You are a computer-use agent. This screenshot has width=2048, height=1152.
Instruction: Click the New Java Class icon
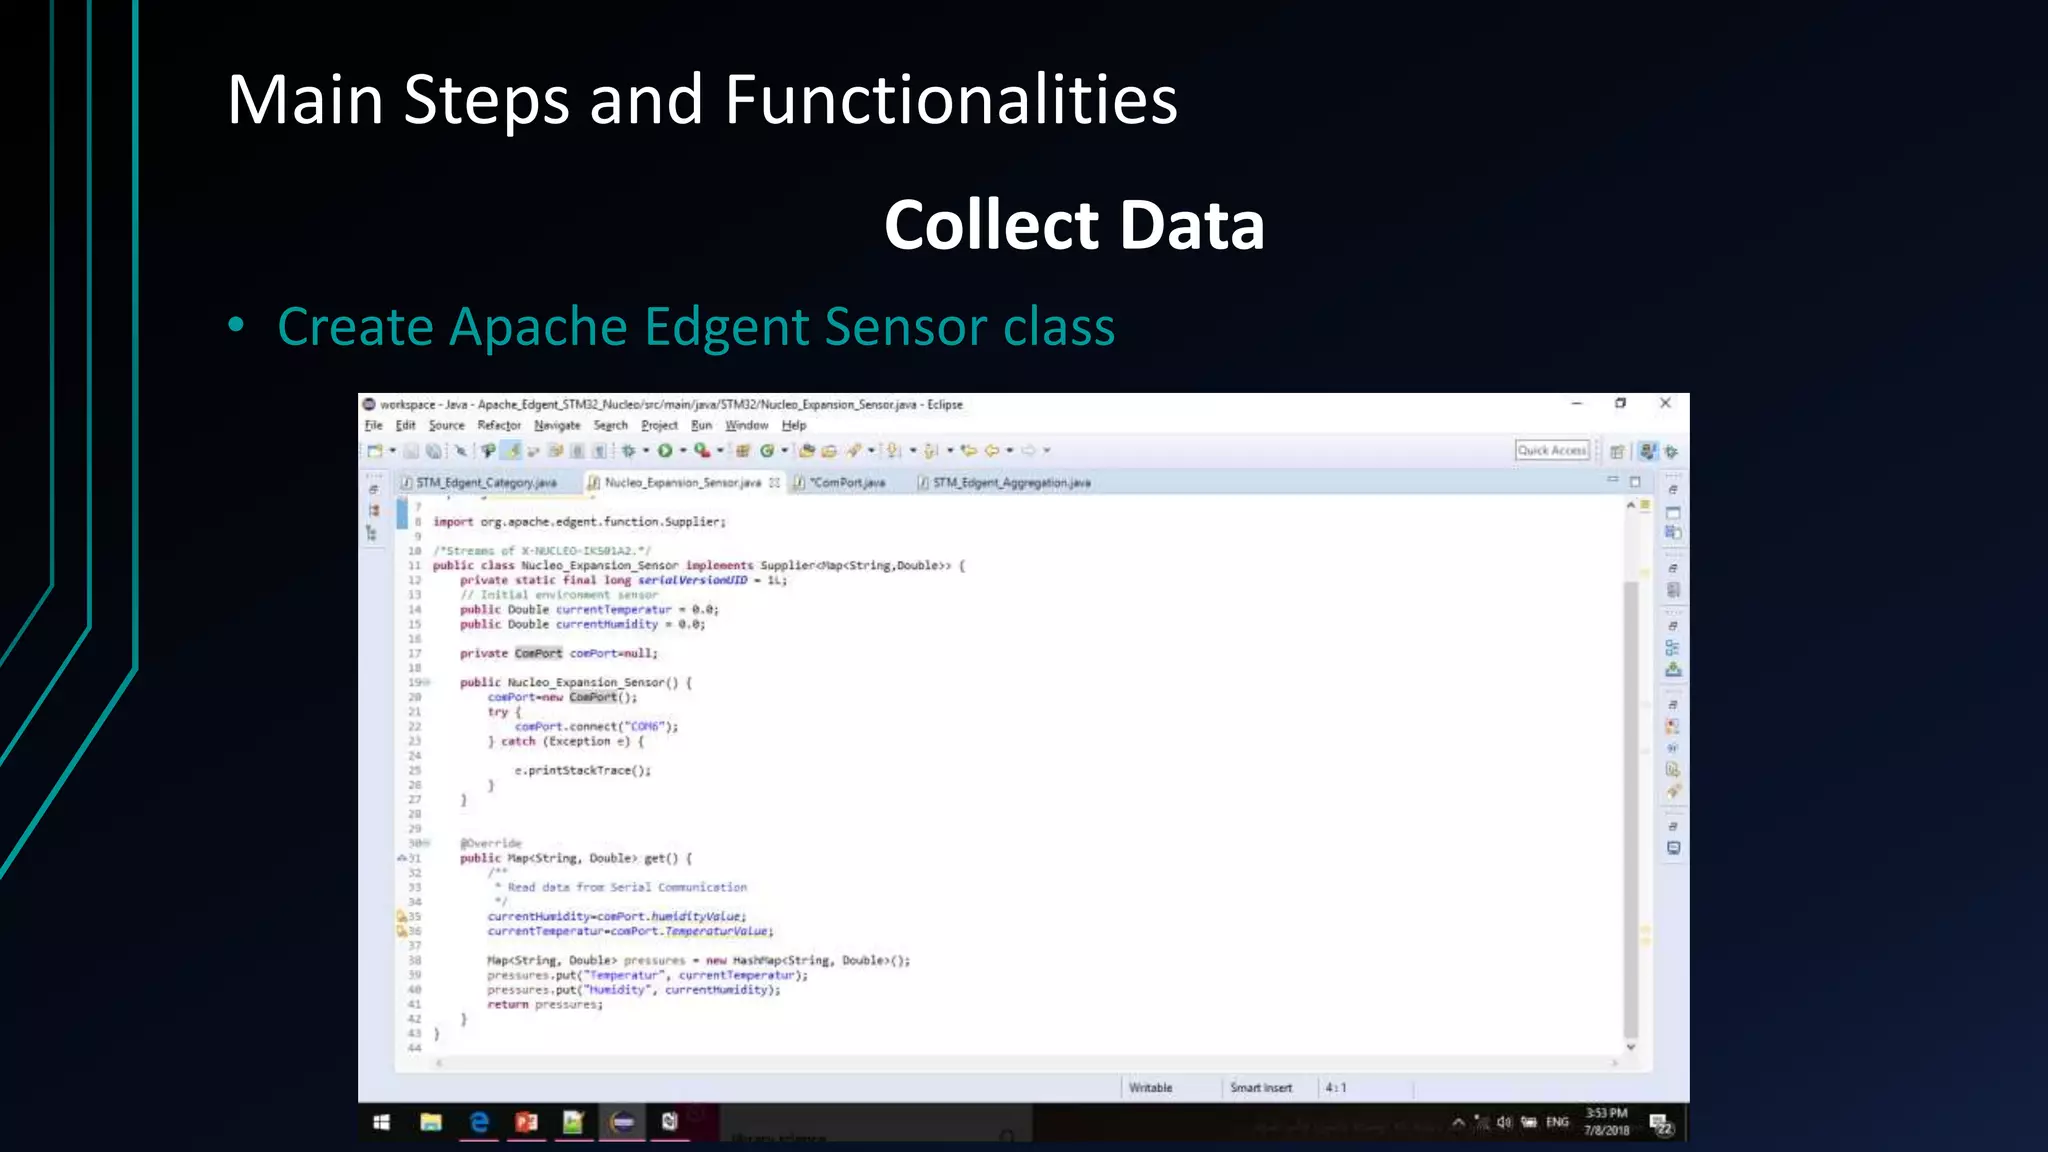[767, 451]
